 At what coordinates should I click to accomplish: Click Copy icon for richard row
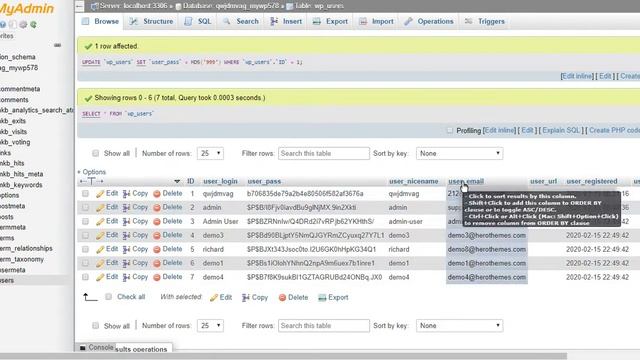127,249
